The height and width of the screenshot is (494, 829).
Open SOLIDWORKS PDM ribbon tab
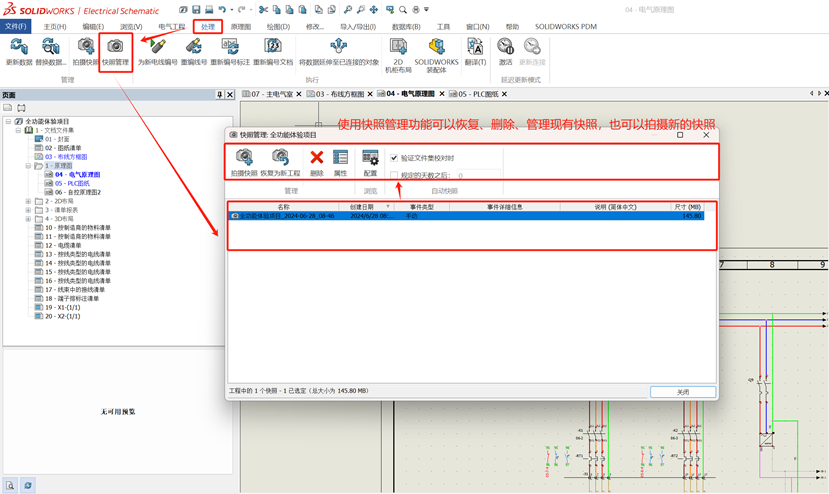coord(566,26)
